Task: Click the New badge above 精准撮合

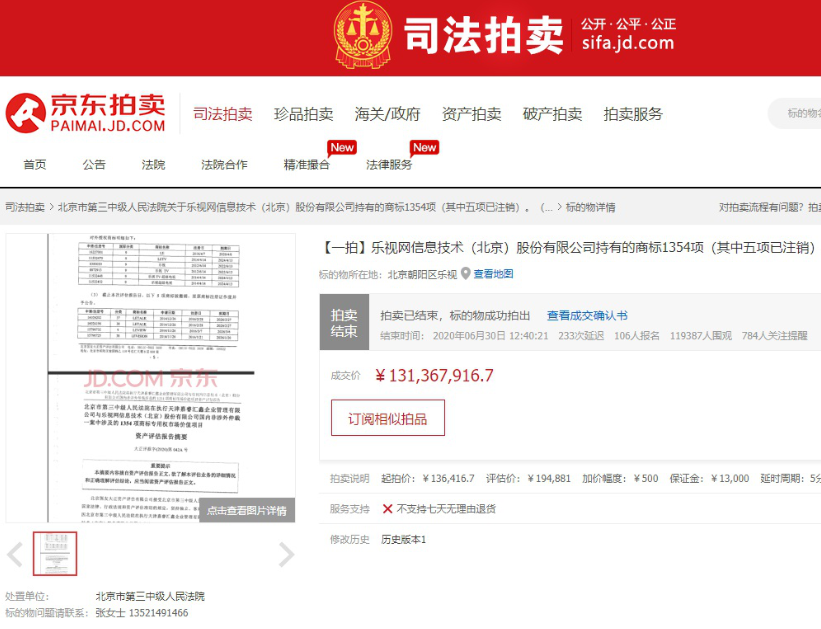Action: coord(342,146)
